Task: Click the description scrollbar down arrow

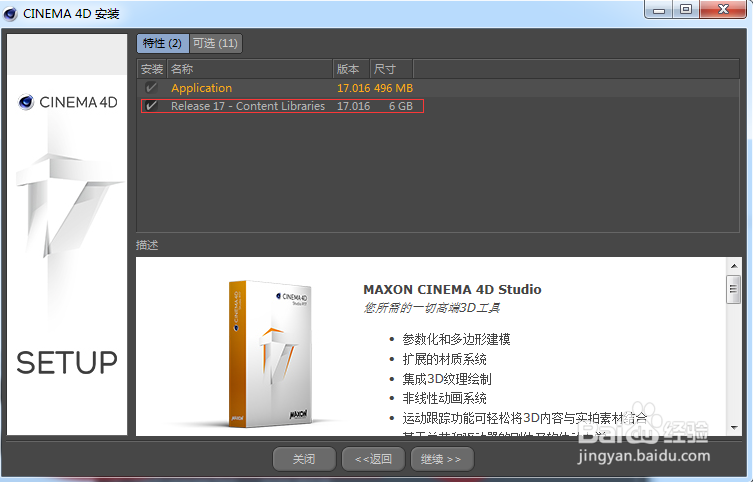Action: pos(733,427)
